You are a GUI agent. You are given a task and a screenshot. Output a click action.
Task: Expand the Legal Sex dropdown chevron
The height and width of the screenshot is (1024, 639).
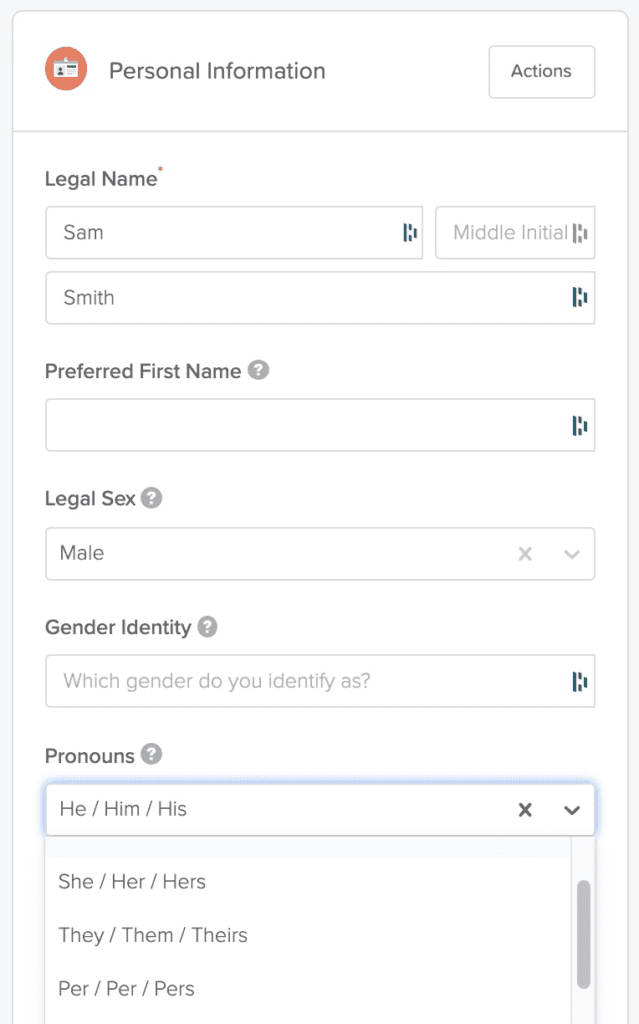(x=572, y=553)
